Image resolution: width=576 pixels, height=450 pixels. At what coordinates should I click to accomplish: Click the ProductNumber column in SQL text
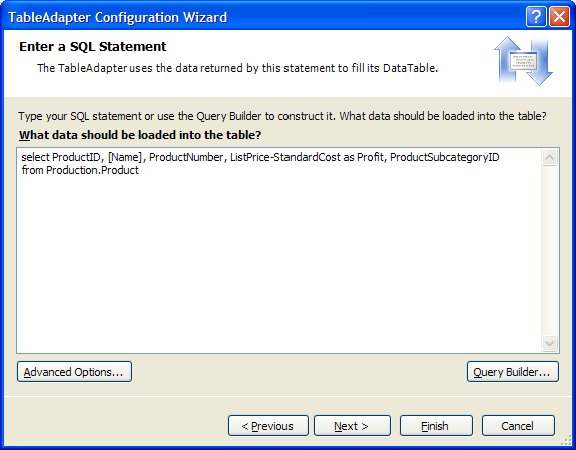(x=186, y=157)
